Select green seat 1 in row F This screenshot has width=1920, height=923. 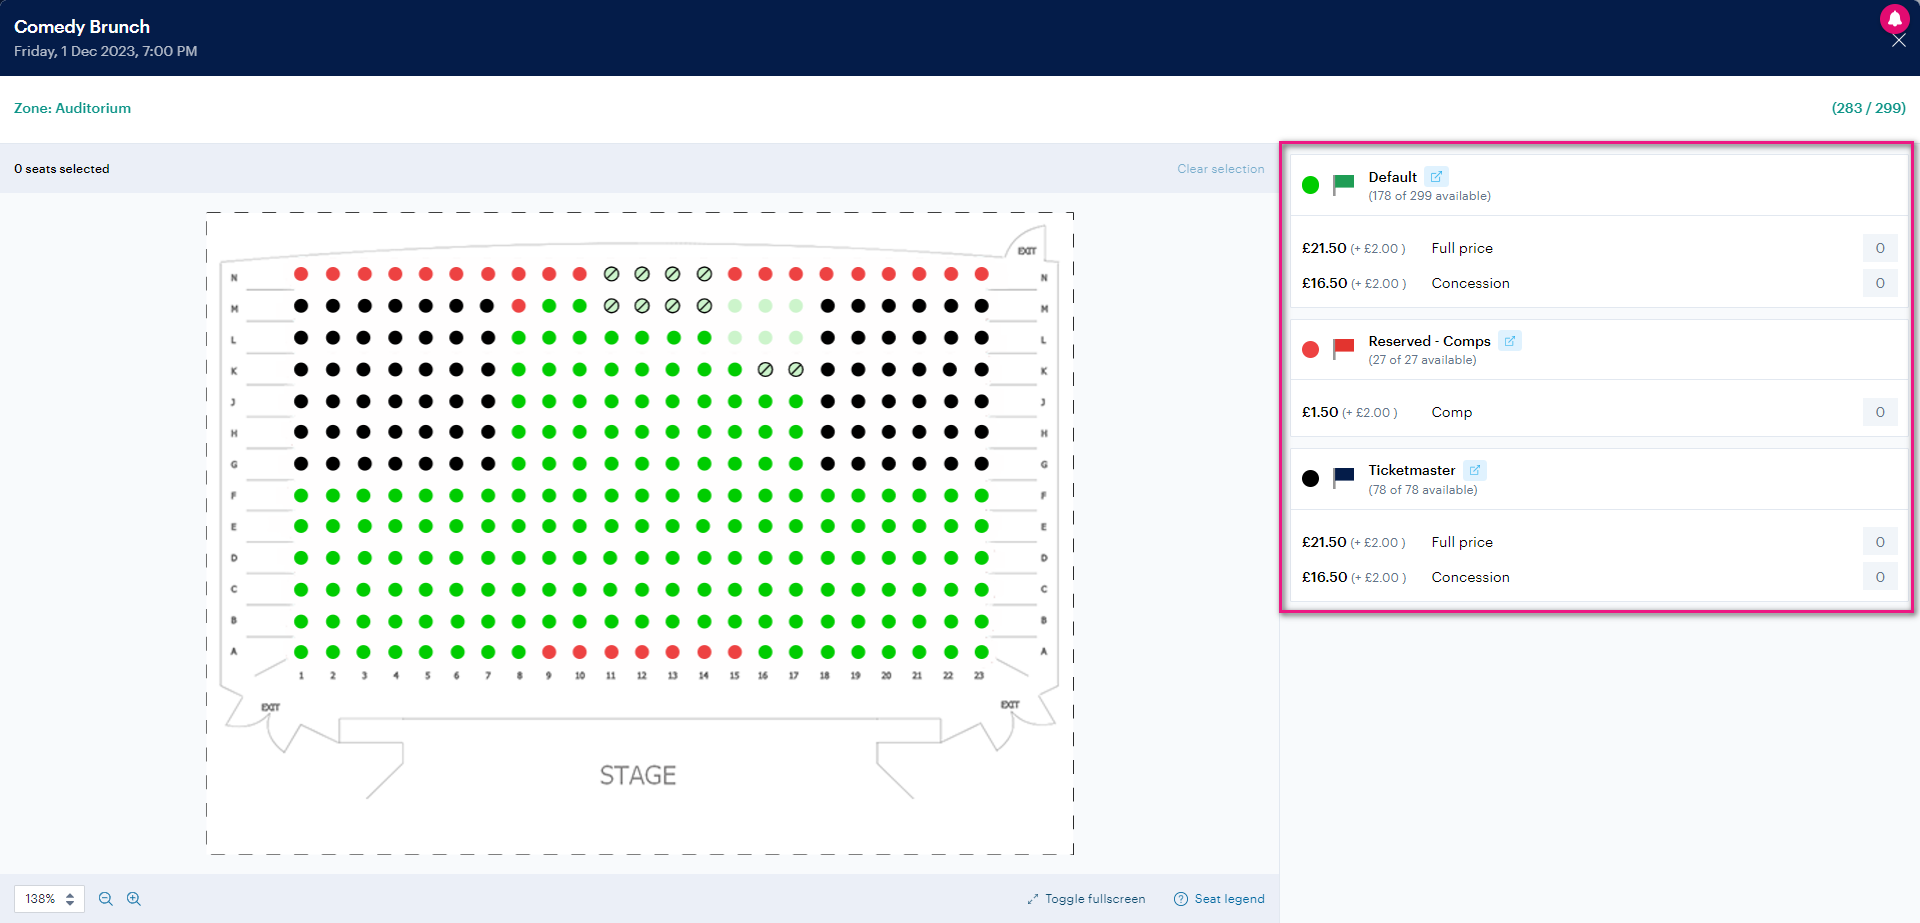(301, 496)
